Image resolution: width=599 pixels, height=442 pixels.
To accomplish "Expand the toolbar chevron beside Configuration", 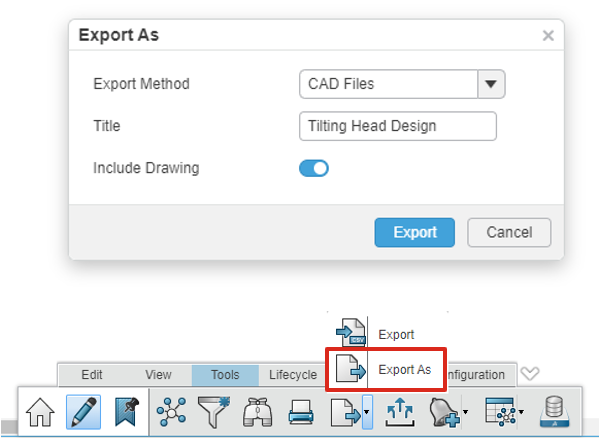I will click(x=530, y=373).
